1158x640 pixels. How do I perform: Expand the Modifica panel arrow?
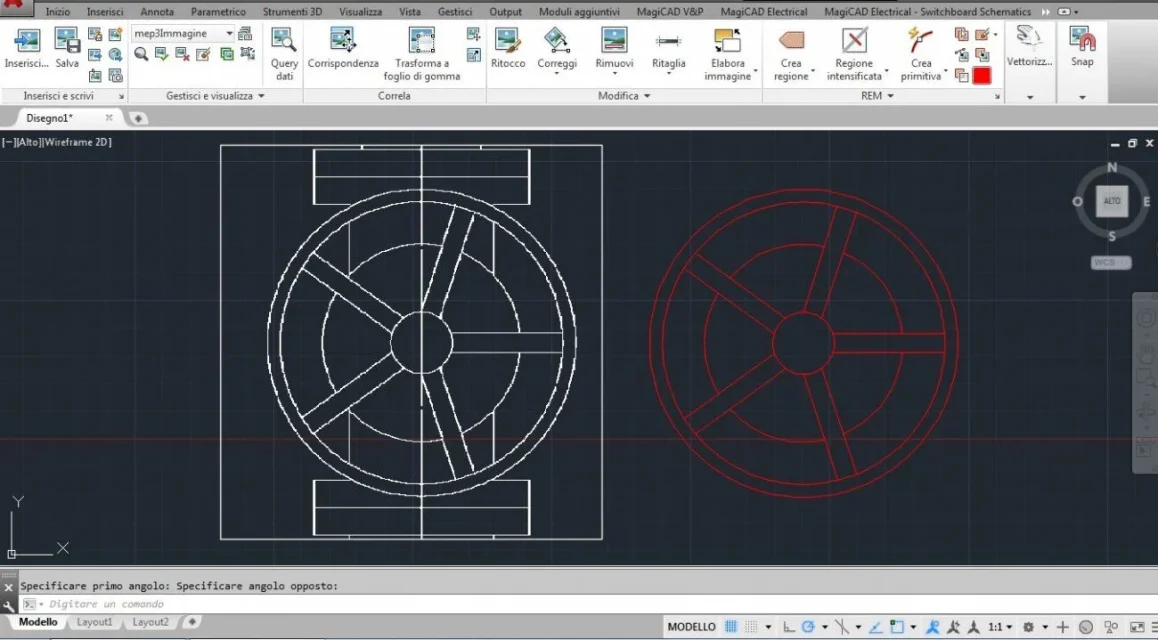(647, 96)
